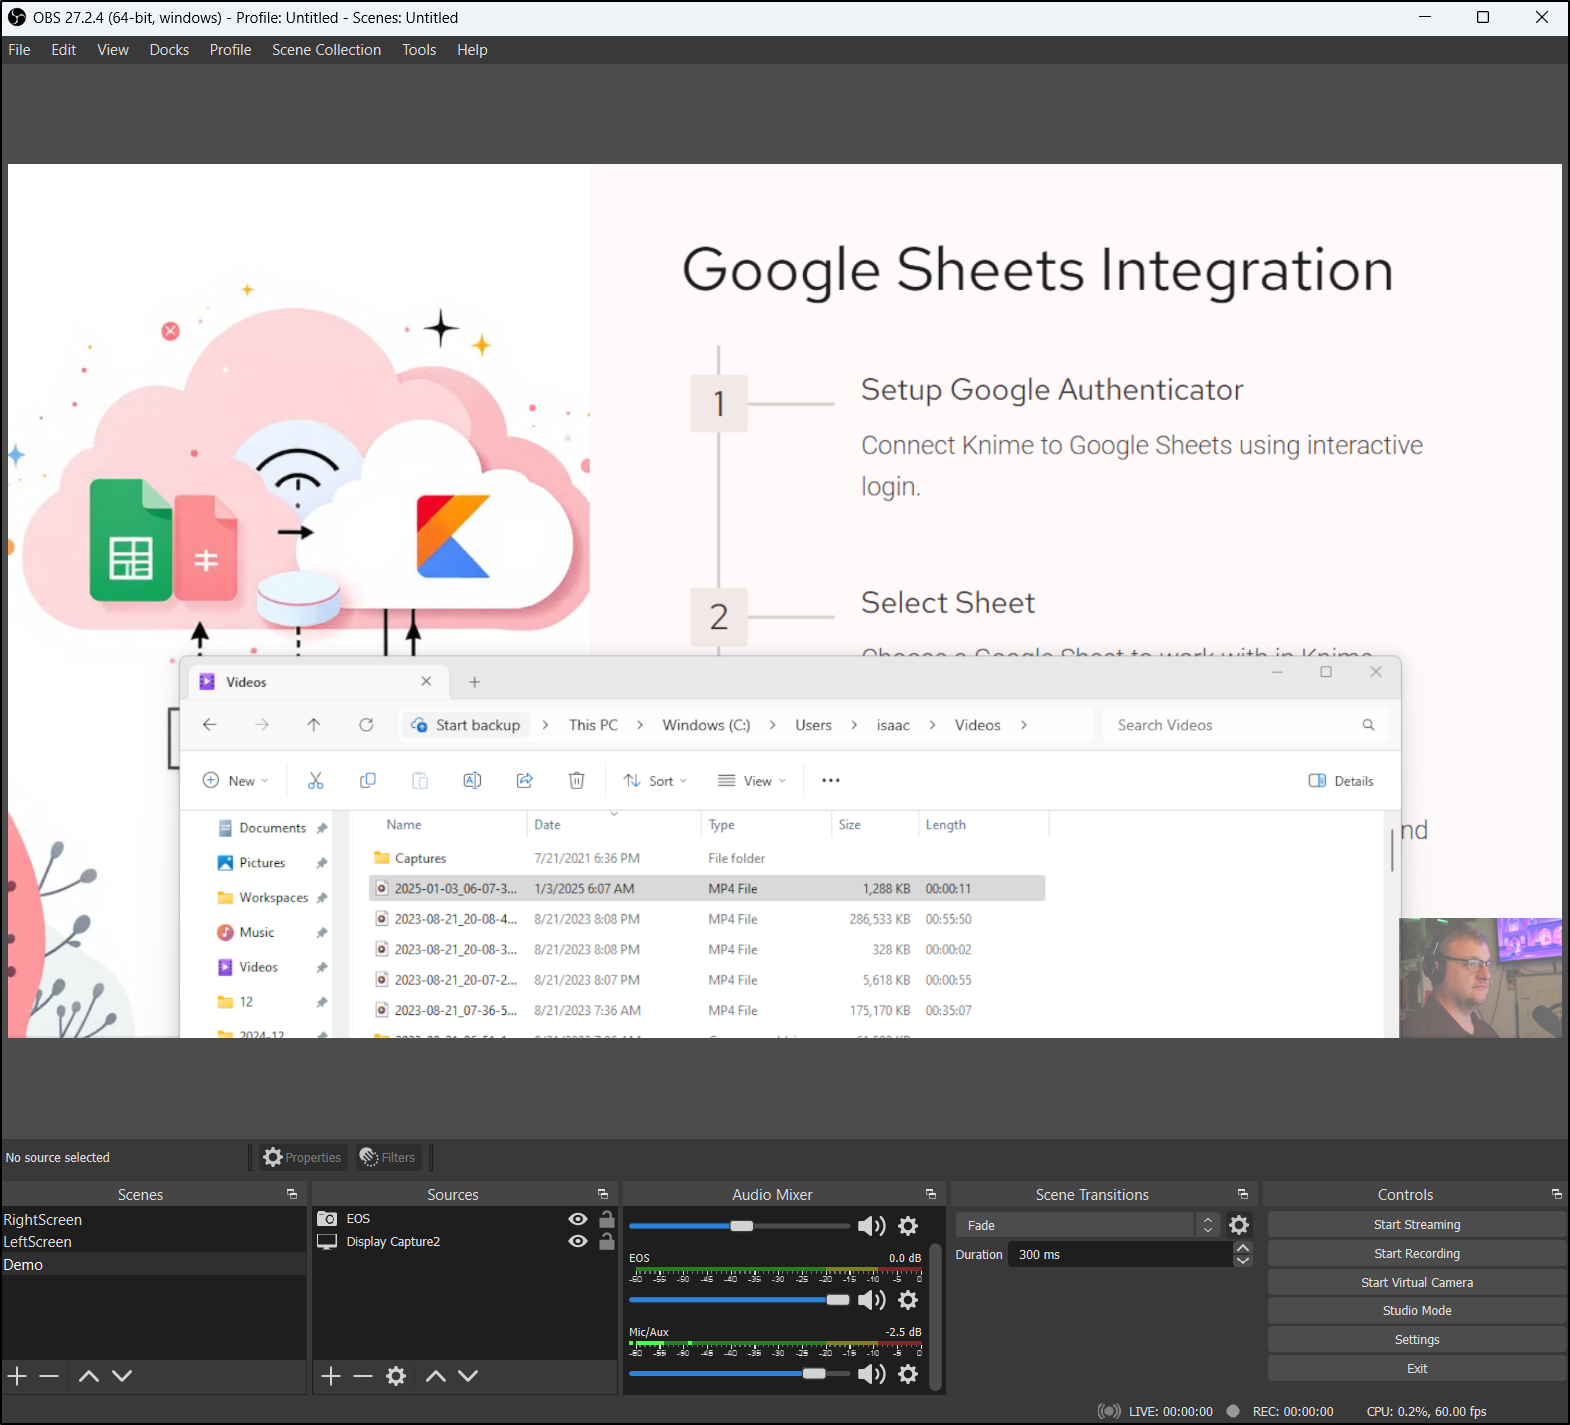Pop out the Sources dock
Image resolution: width=1570 pixels, height=1425 pixels.
point(603,1194)
